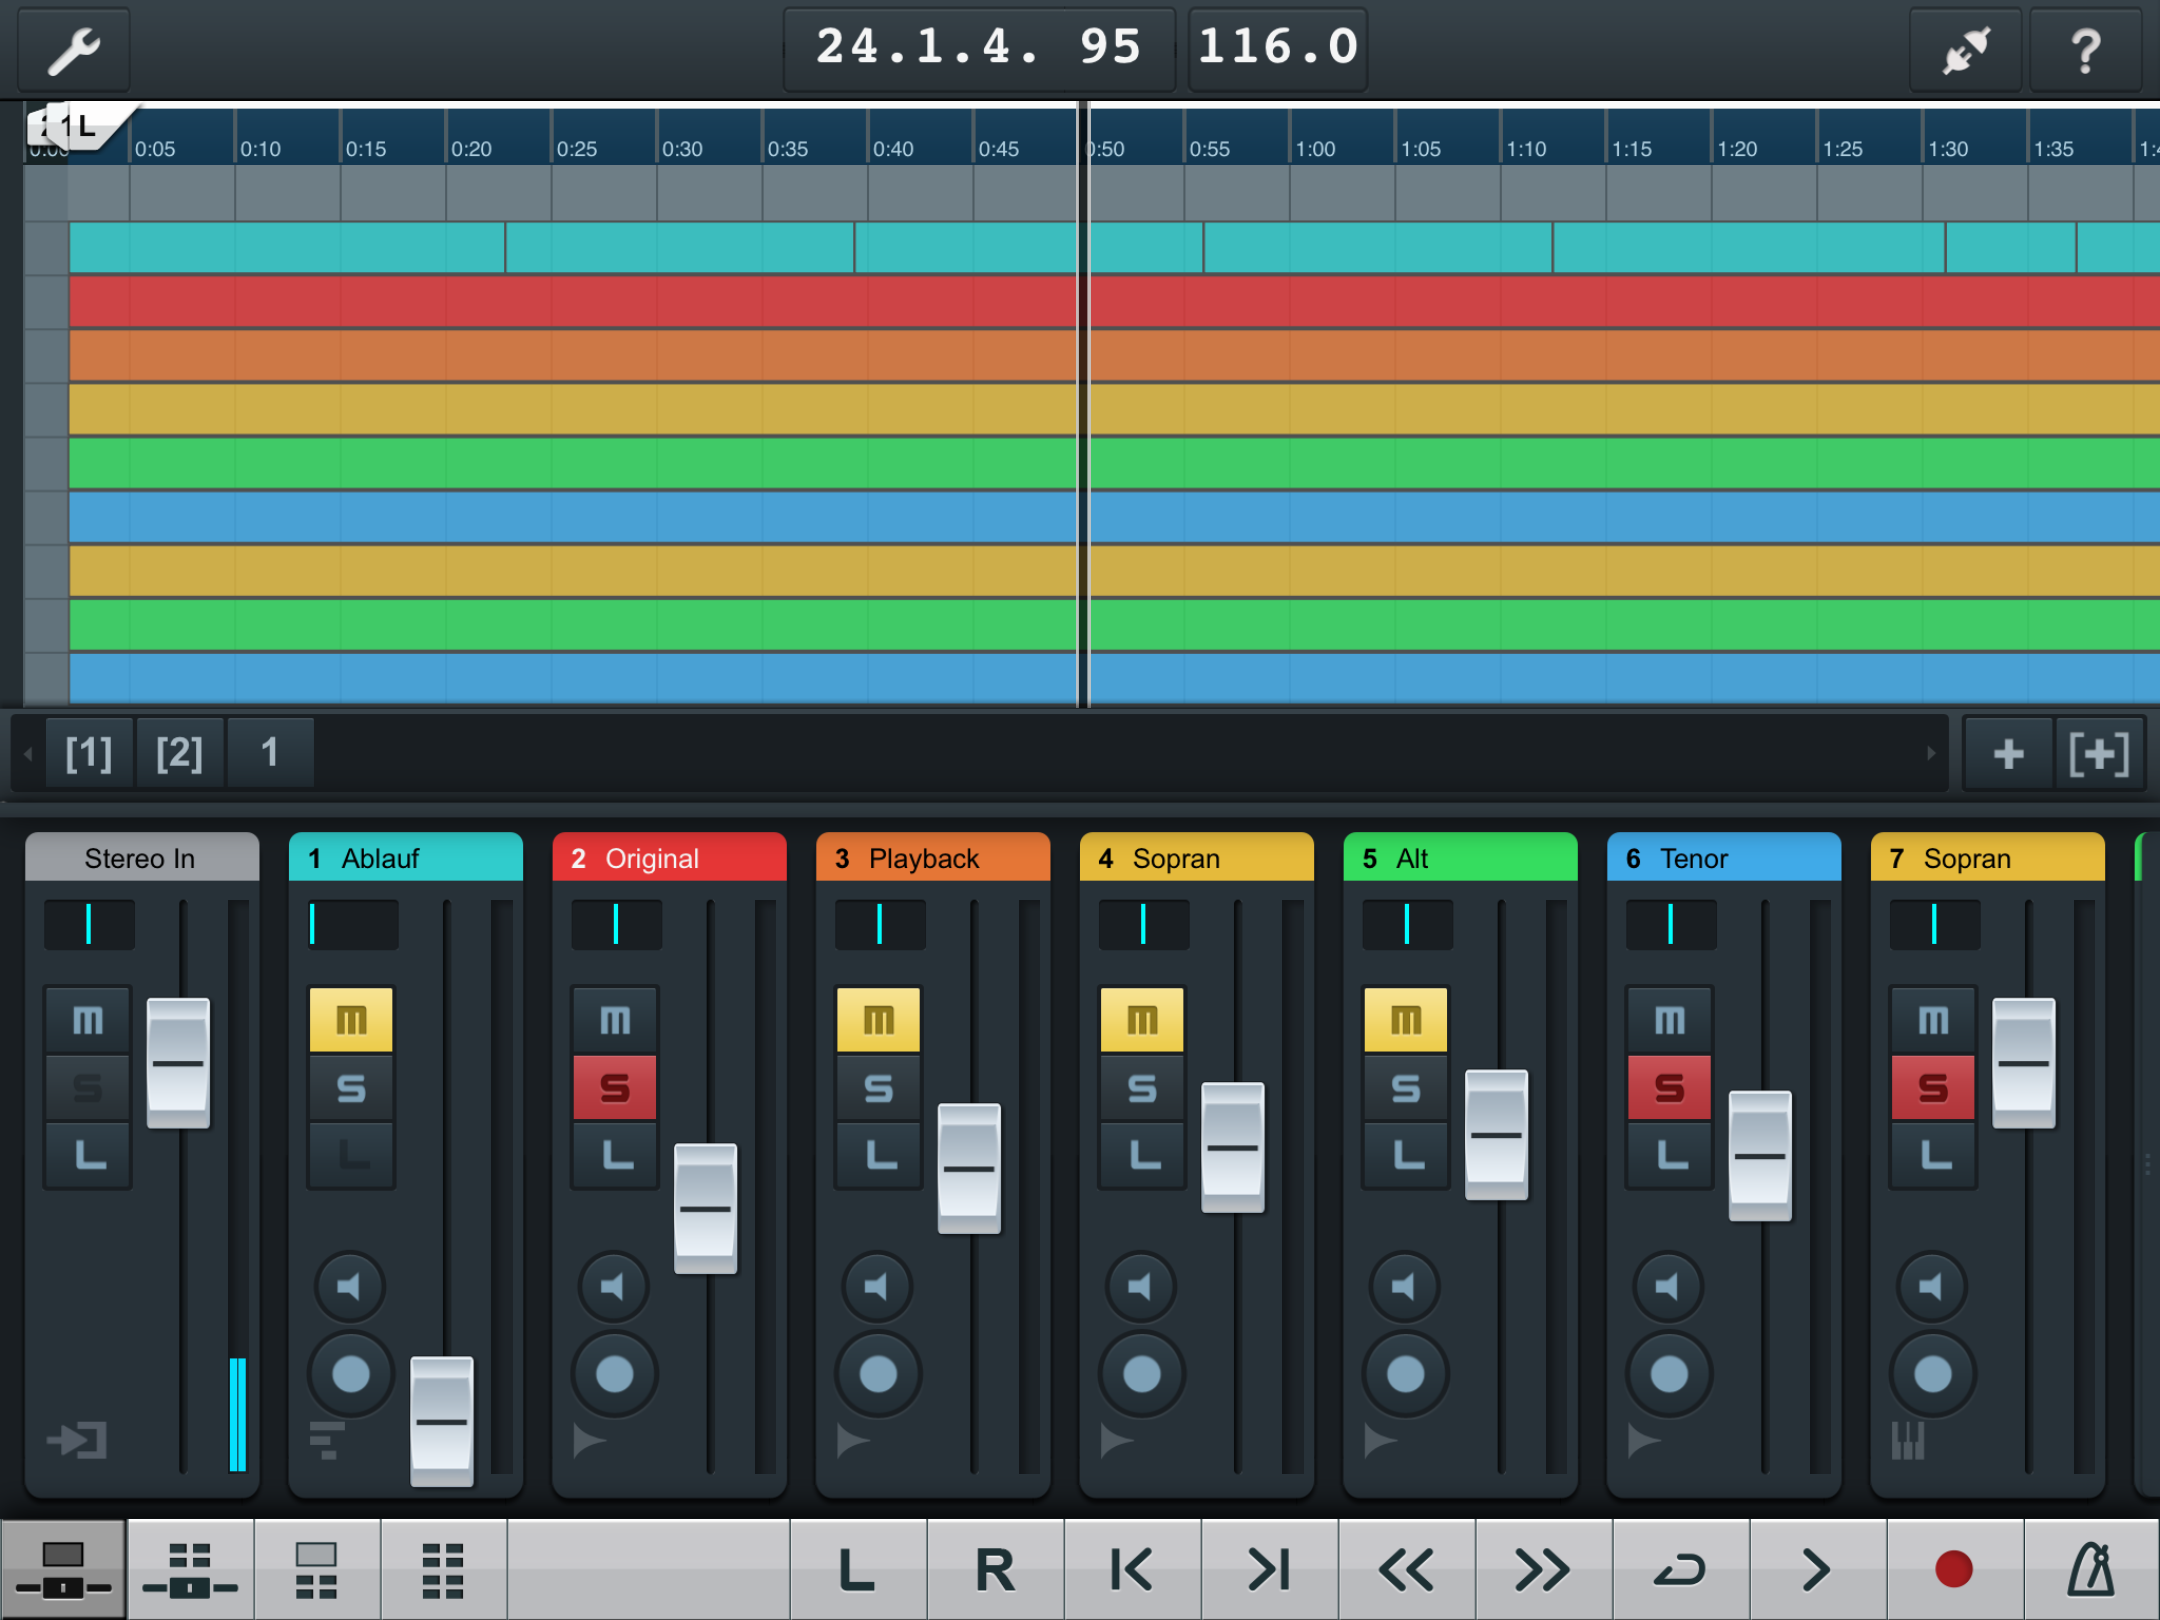The image size is (2160, 1620).
Task: Click the question mark help icon
Action: click(2084, 50)
